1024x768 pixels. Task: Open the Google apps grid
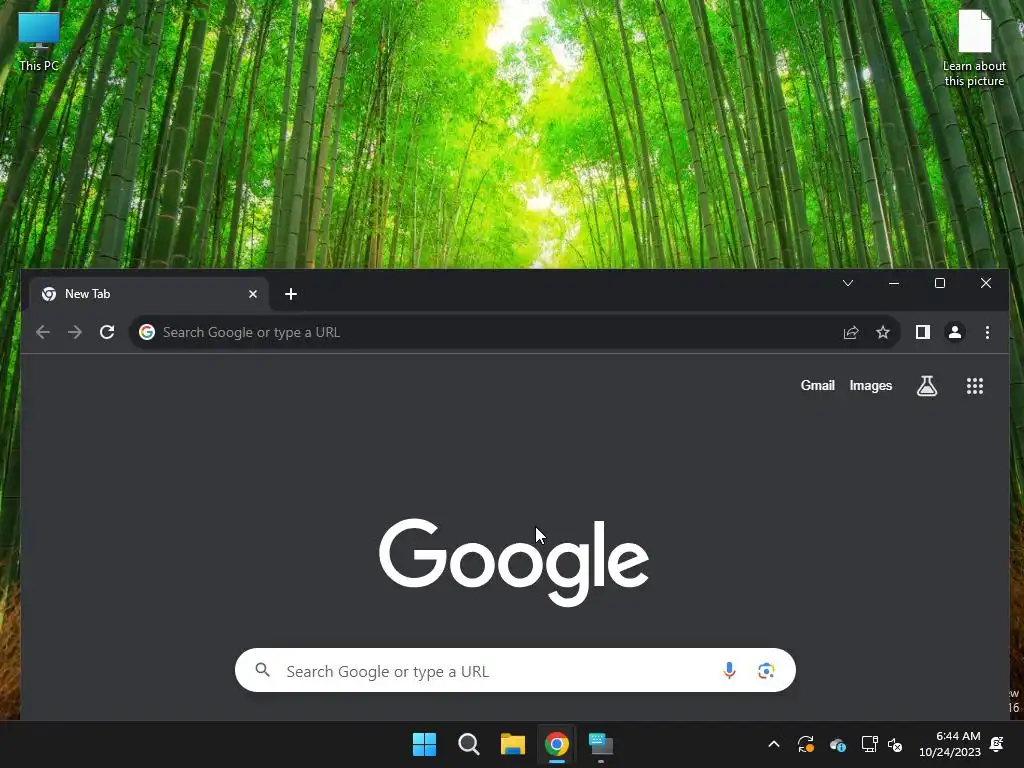pos(975,386)
